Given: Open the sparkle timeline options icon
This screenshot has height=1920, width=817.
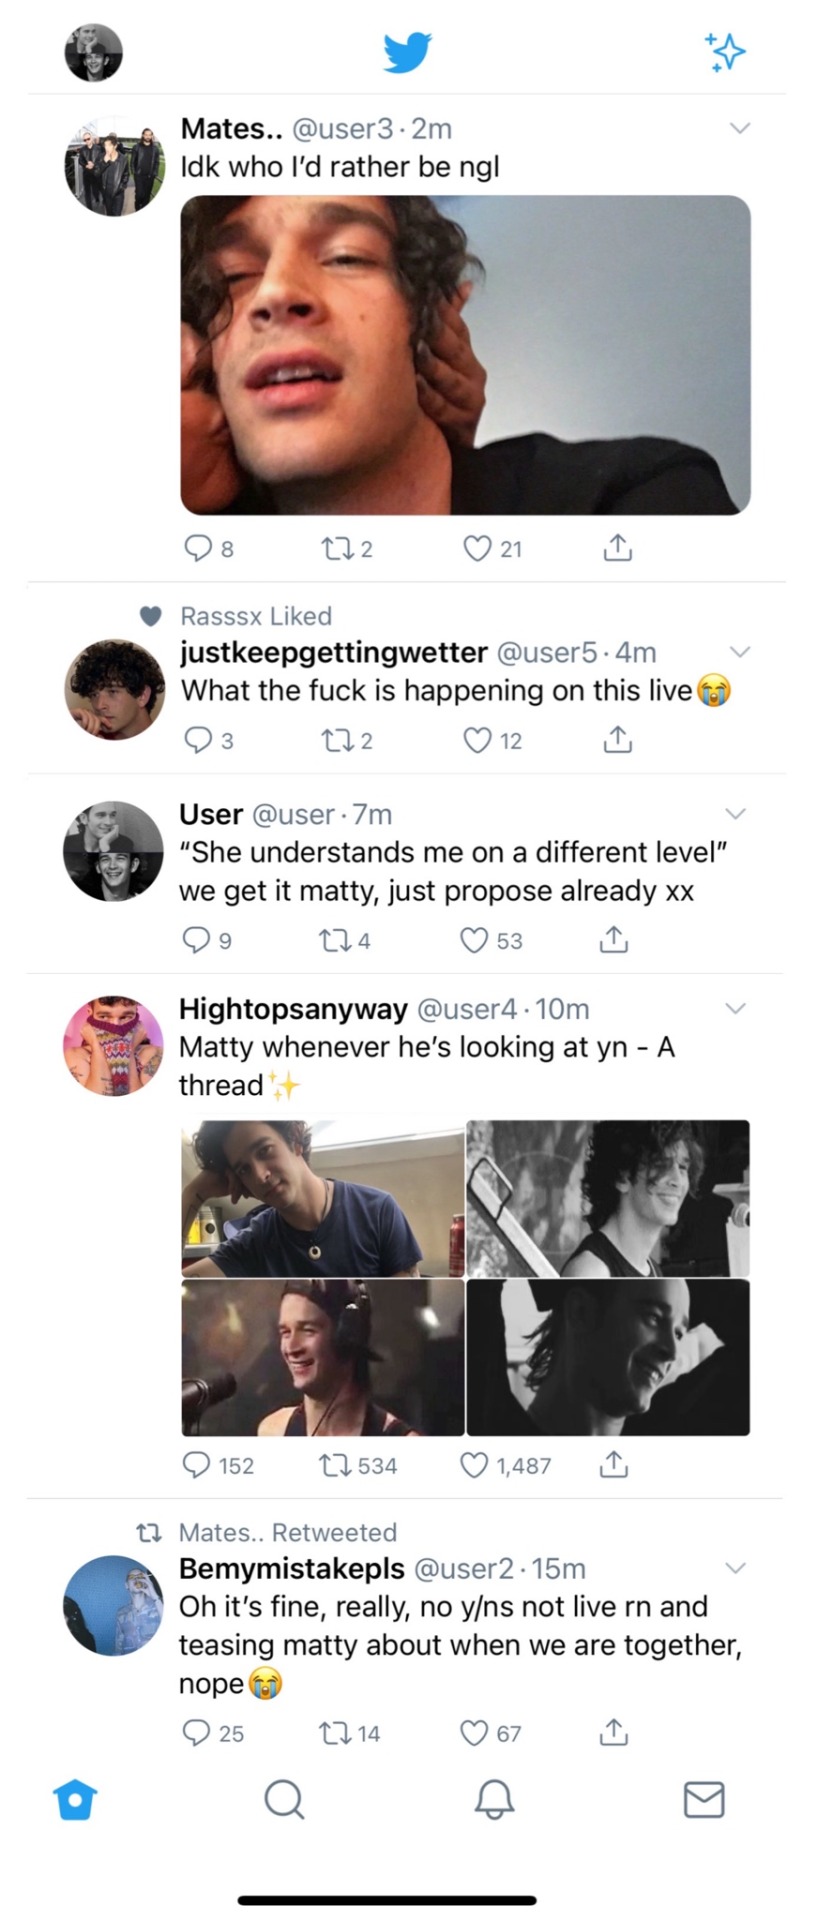Looking at the screenshot, I should pyautogui.click(x=725, y=52).
